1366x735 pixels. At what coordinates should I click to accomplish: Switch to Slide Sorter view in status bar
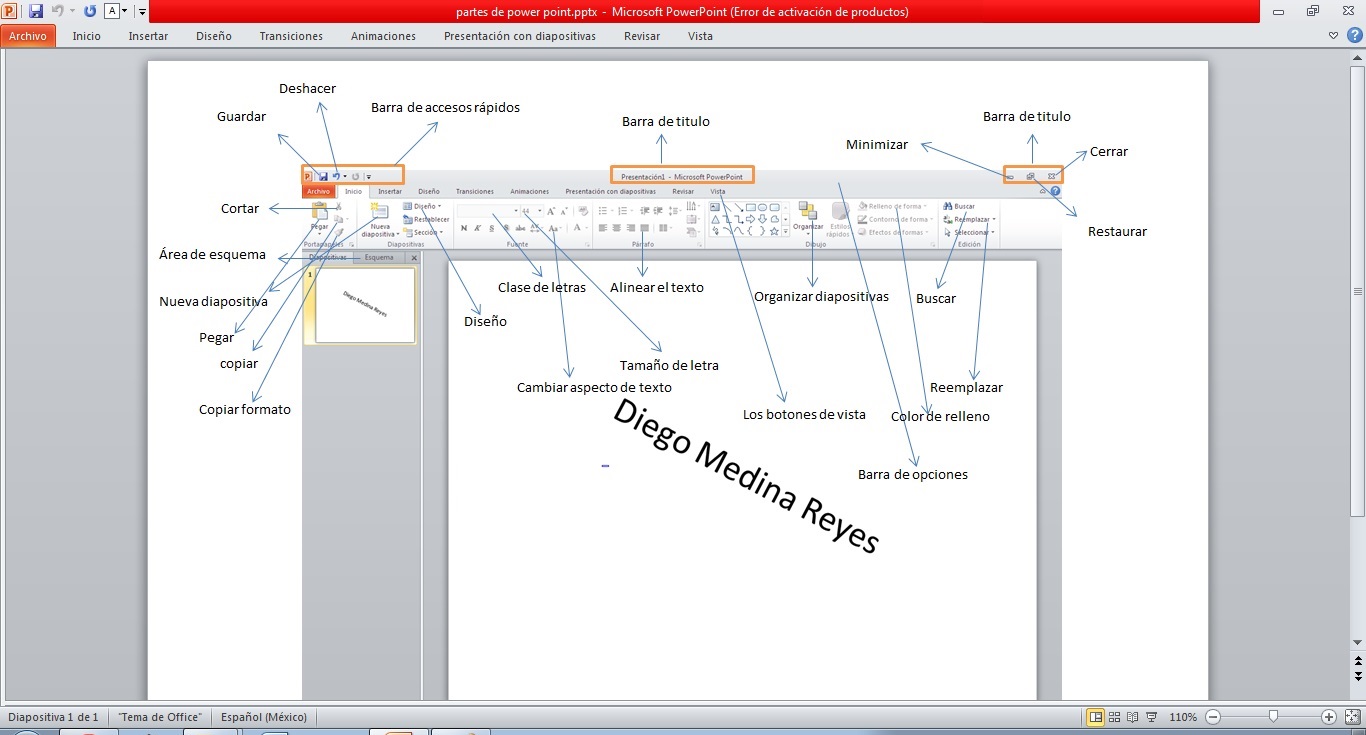1114,717
